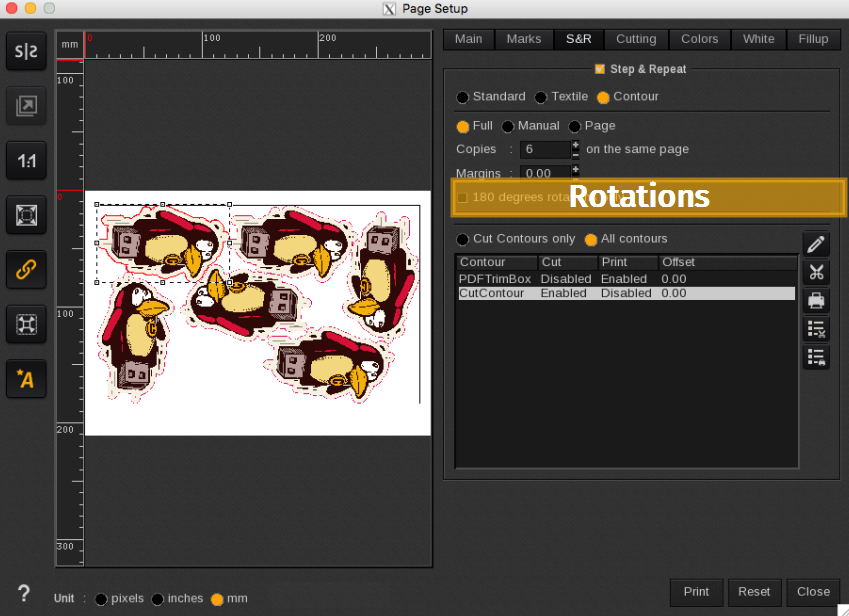
Task: Increase the Margins value with up arrow
Action: click(576, 169)
